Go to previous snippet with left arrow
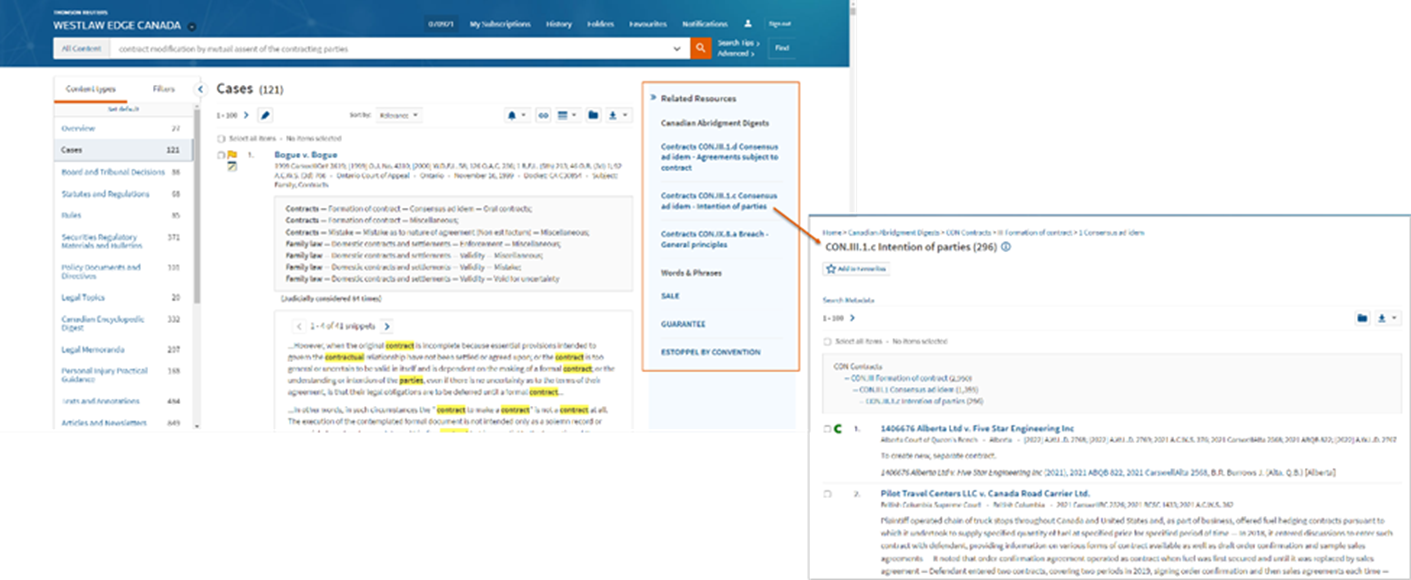Screen dimensions: 1411x580 pyautogui.click(x=298, y=326)
